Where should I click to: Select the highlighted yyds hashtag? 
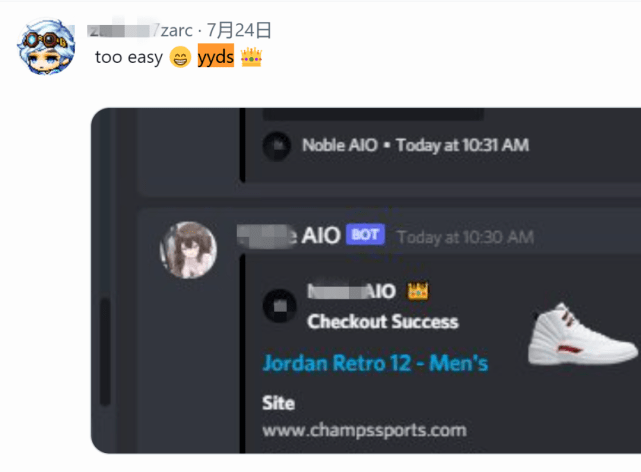click(x=216, y=56)
